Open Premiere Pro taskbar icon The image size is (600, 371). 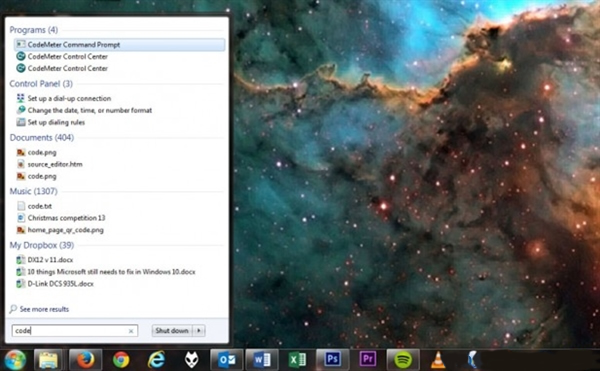pos(367,360)
